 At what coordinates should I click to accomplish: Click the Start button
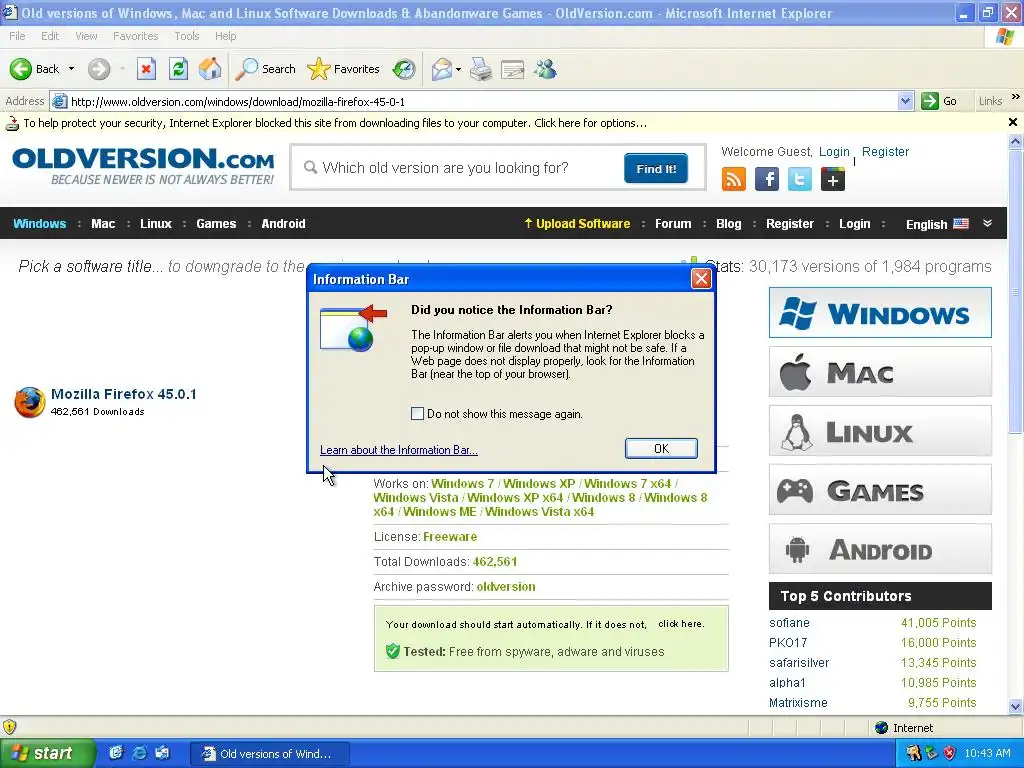pos(46,753)
